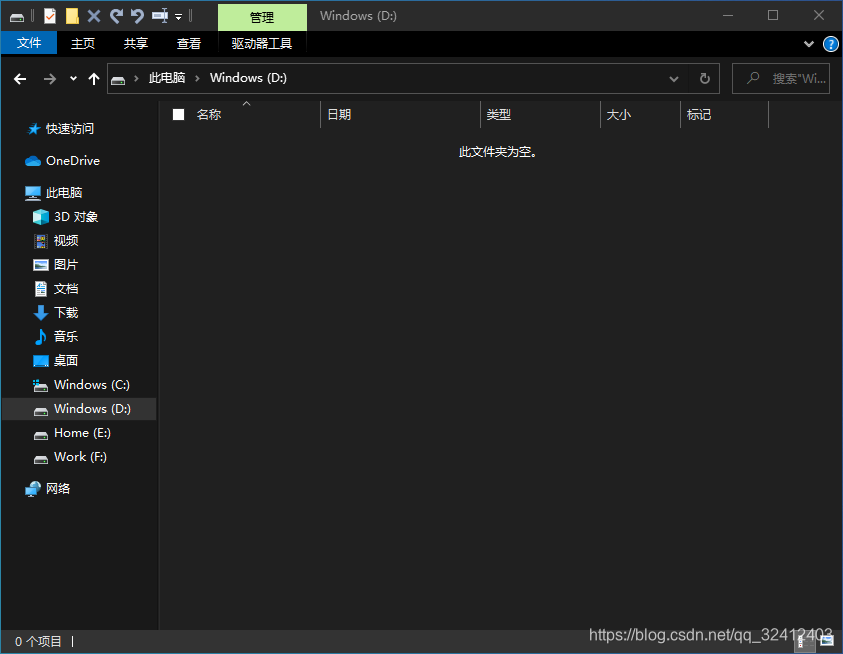Open the Customize Quick Access Toolbar dropdown

(x=178, y=17)
